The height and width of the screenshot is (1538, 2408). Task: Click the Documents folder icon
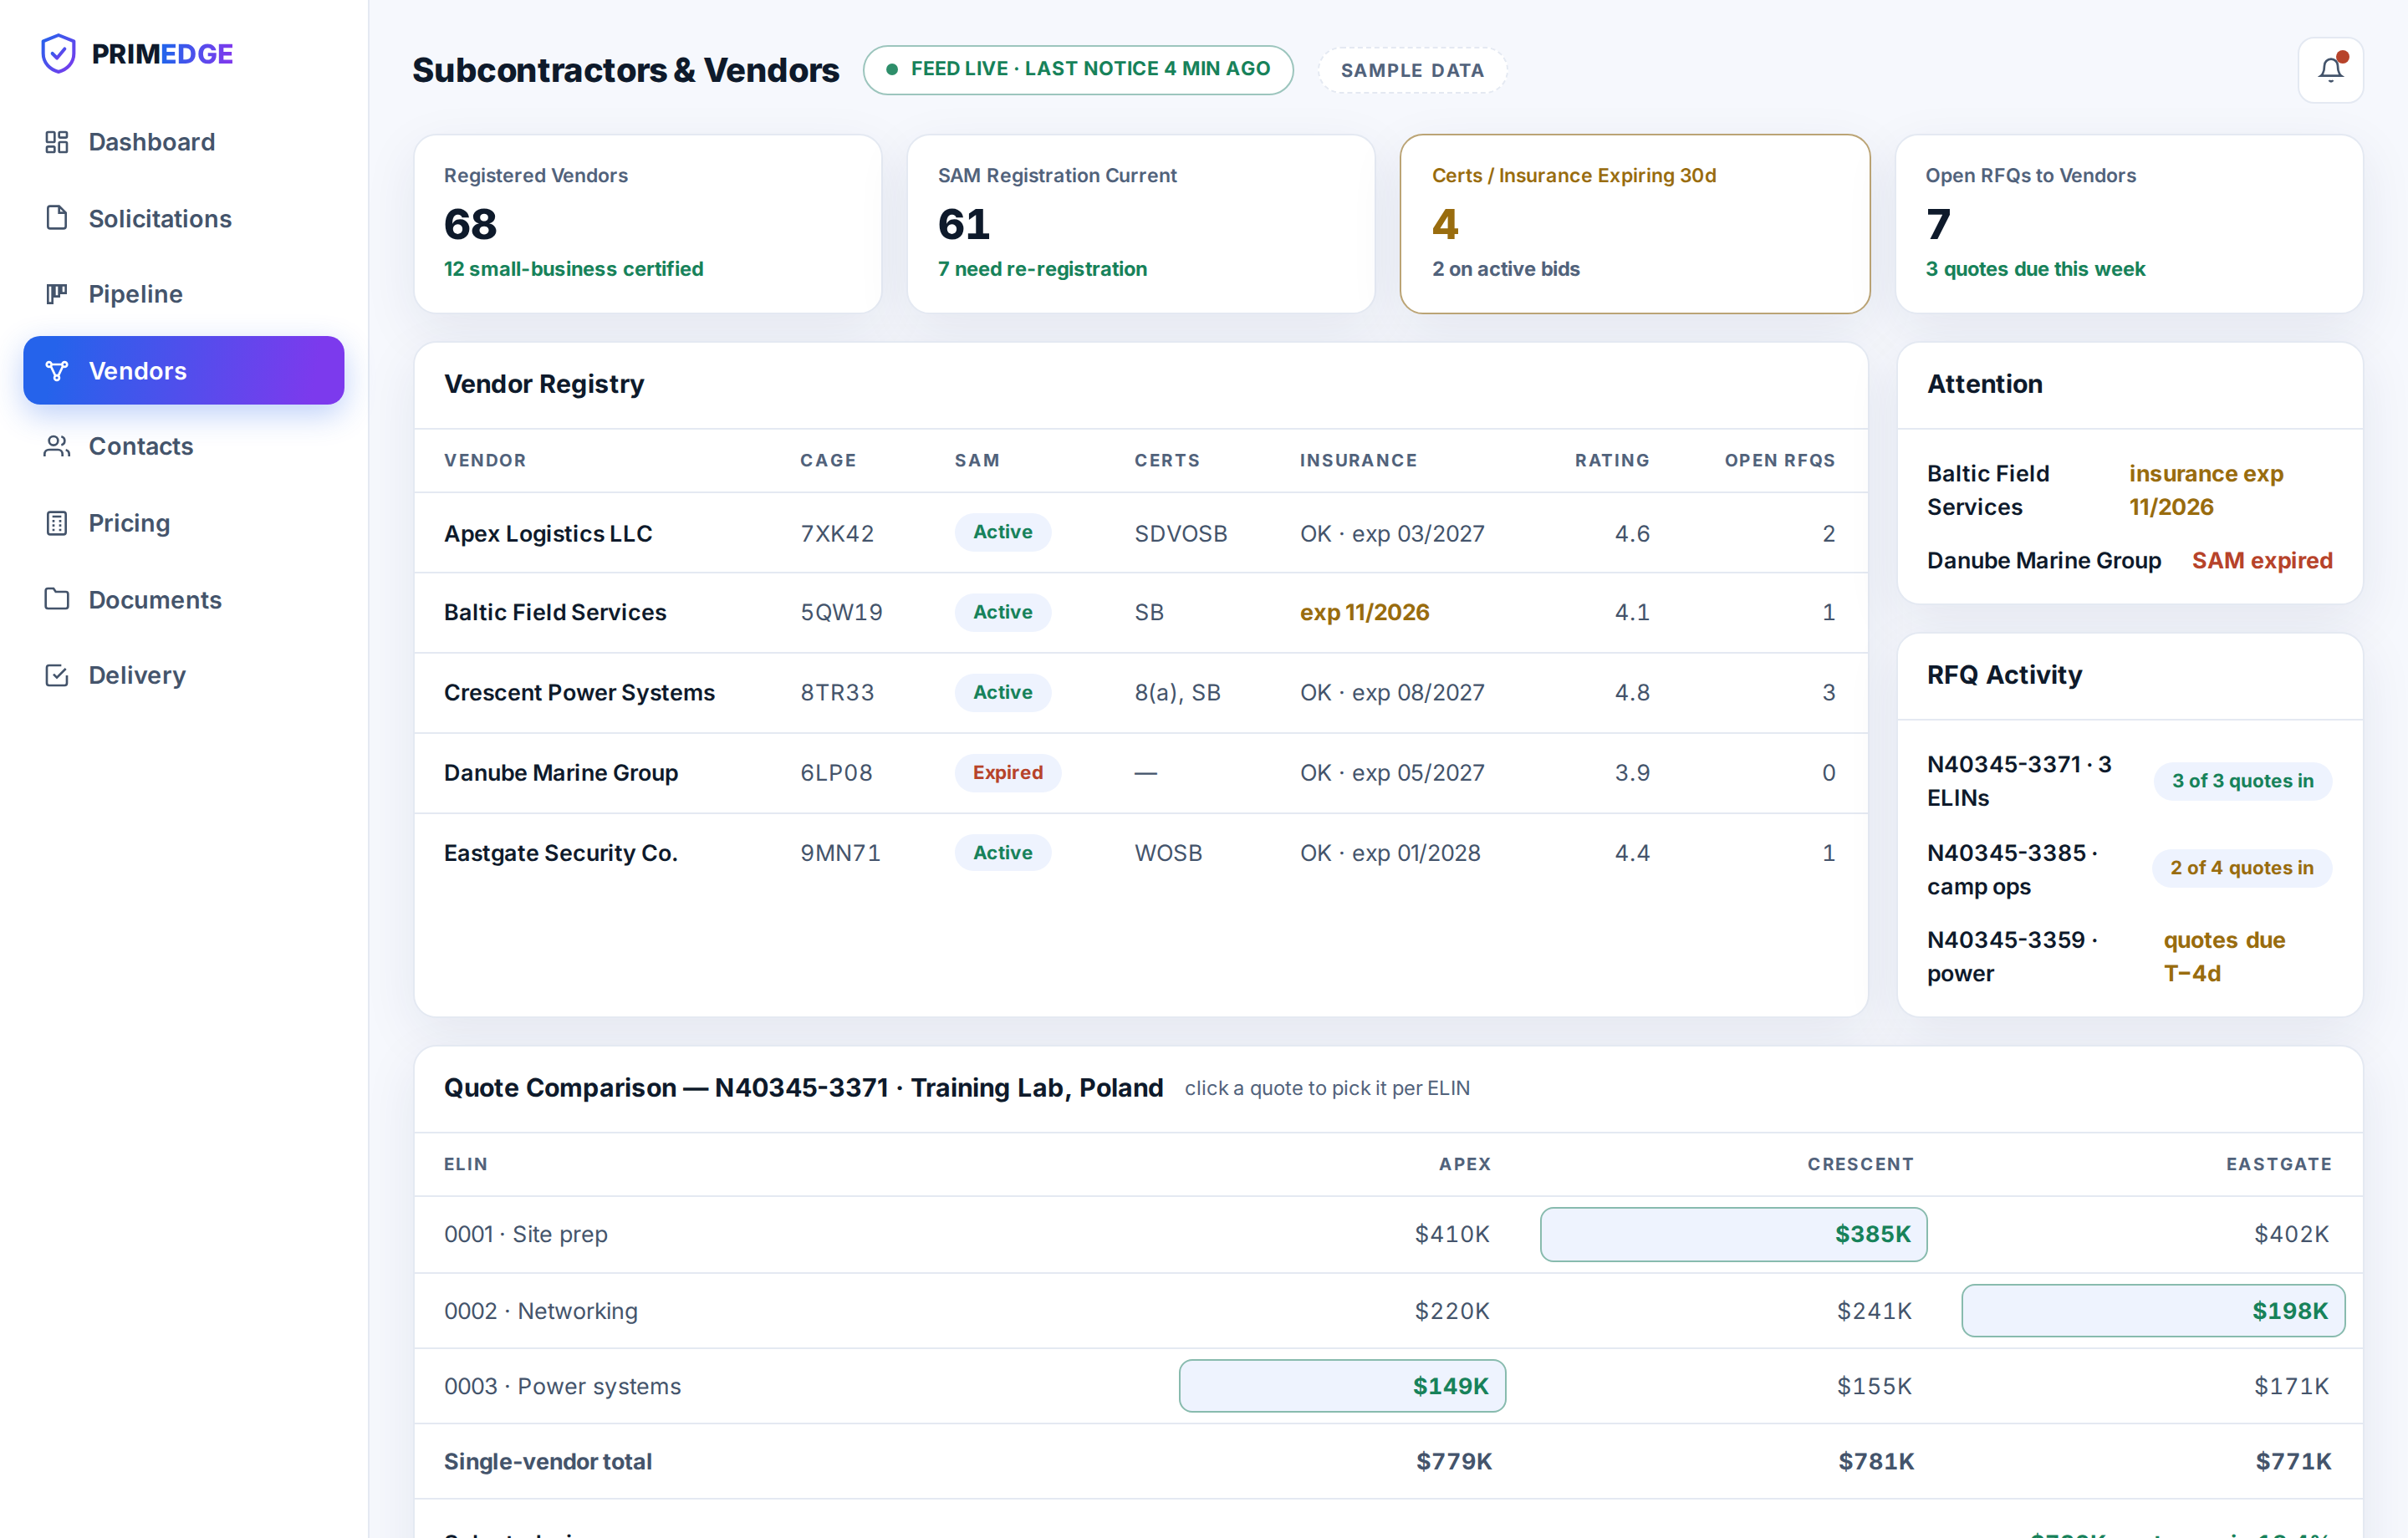[57, 599]
